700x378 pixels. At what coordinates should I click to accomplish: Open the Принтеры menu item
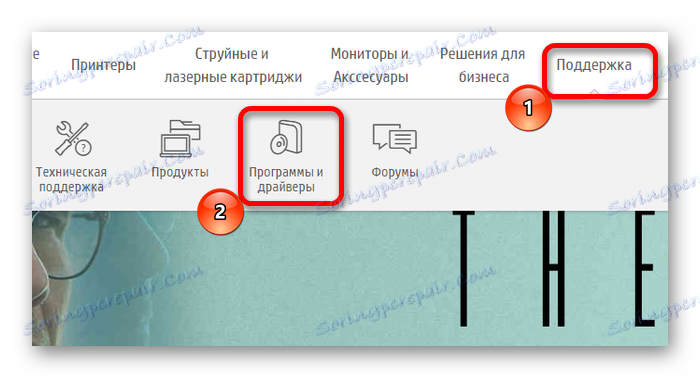[x=103, y=65]
